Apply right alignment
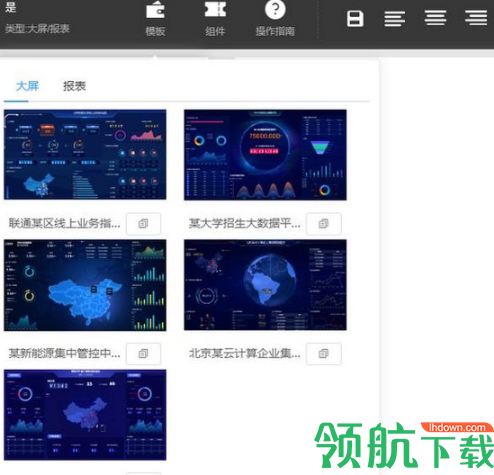This screenshot has height=475, width=494. [x=476, y=18]
